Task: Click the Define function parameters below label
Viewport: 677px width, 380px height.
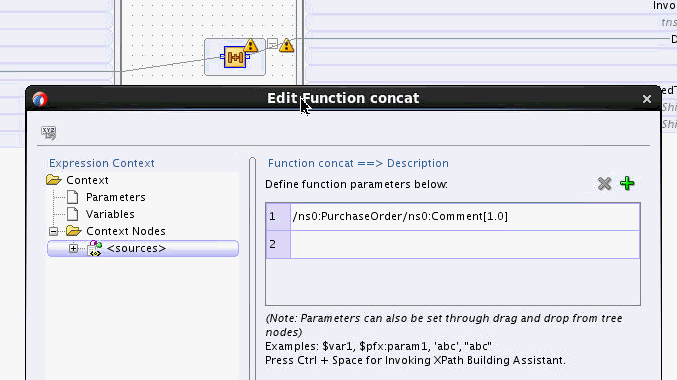Action: (356, 184)
